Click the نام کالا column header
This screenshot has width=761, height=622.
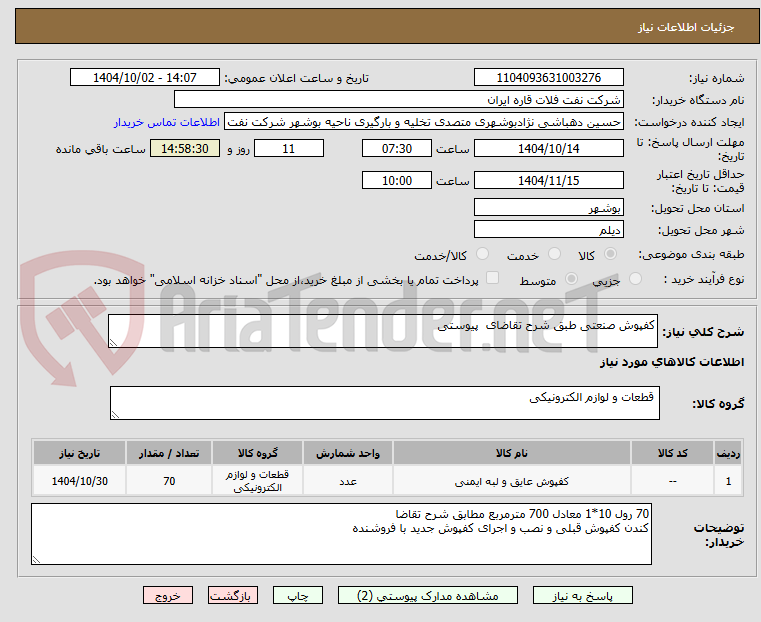[512, 453]
